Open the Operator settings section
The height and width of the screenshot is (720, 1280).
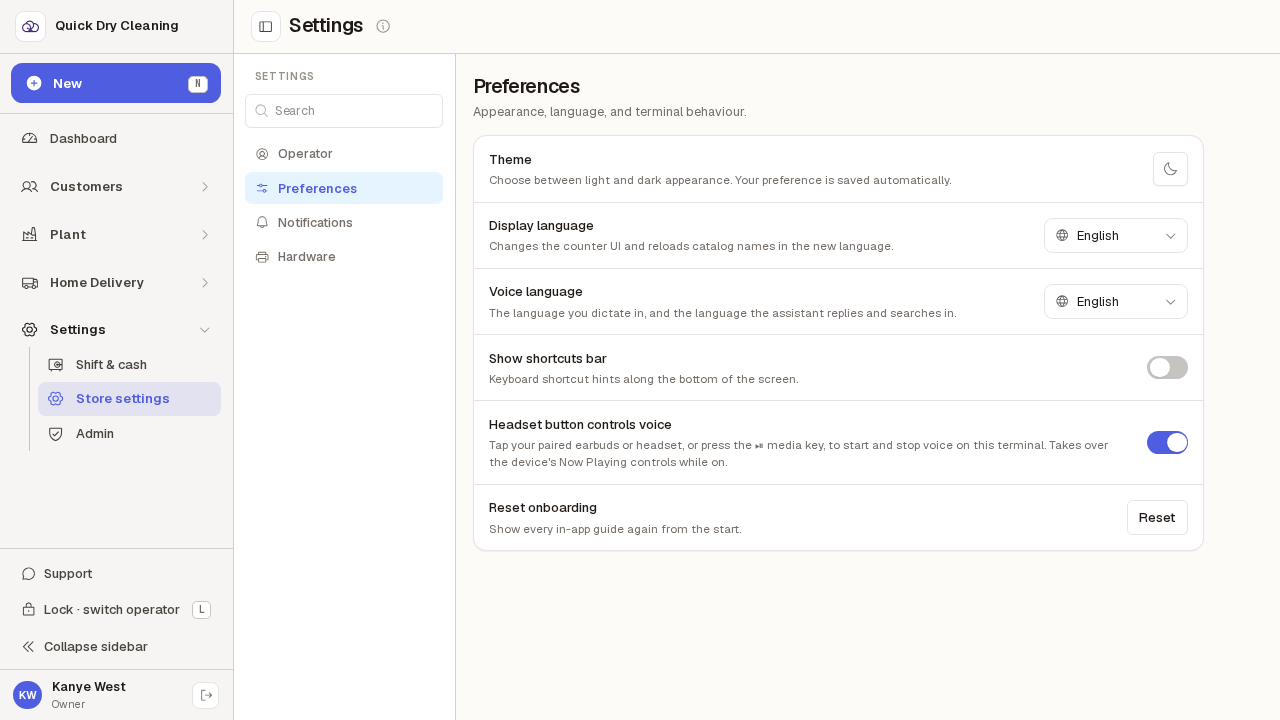344,154
